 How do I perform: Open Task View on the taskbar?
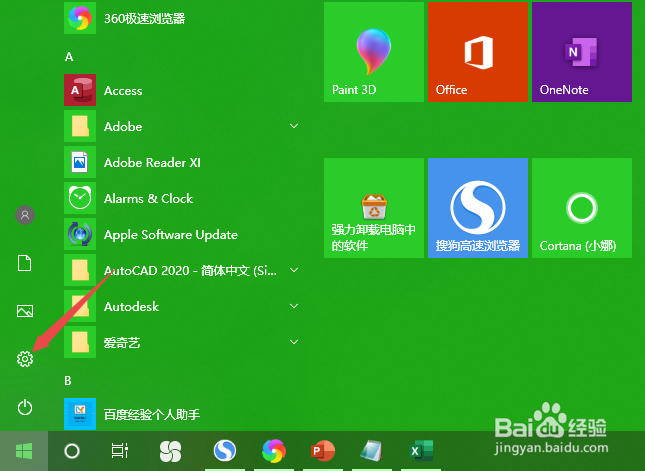[120, 451]
